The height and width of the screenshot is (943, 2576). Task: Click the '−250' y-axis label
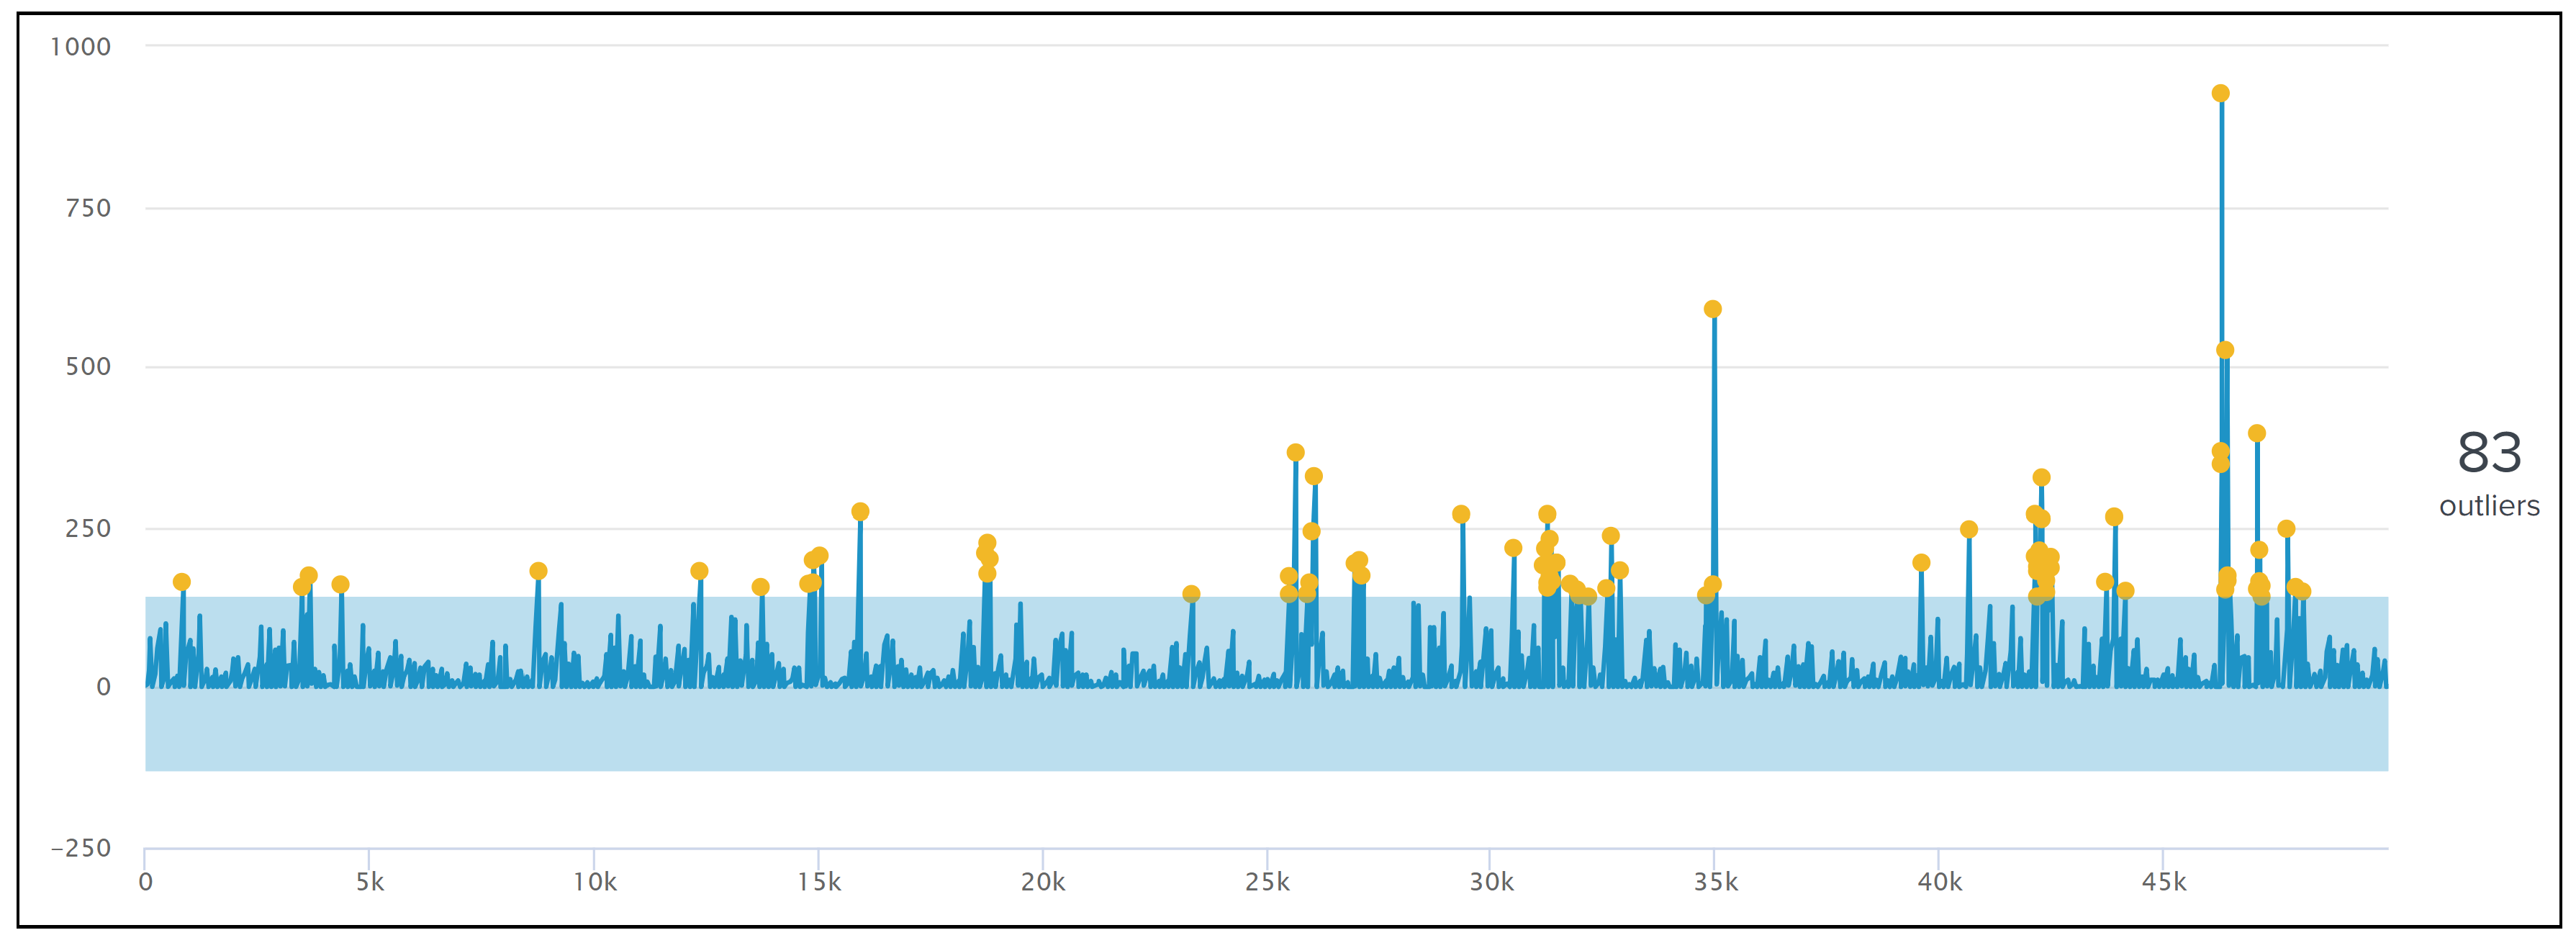[80, 848]
